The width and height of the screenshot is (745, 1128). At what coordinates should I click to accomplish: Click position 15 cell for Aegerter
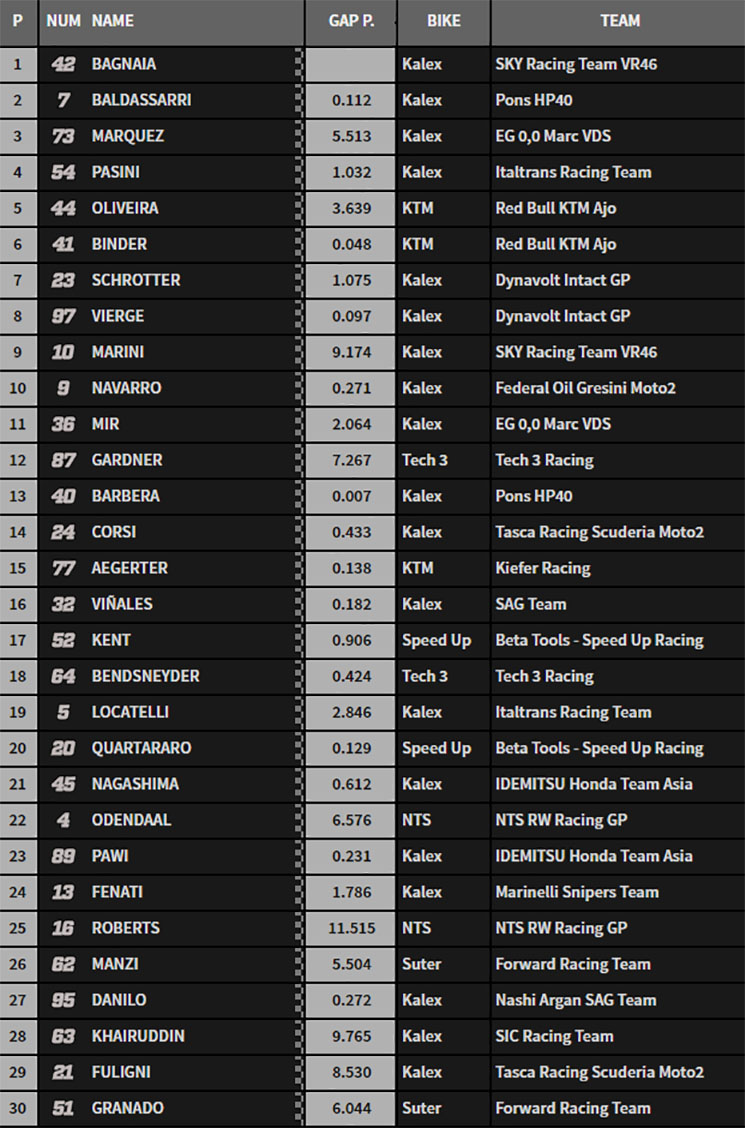[18, 568]
